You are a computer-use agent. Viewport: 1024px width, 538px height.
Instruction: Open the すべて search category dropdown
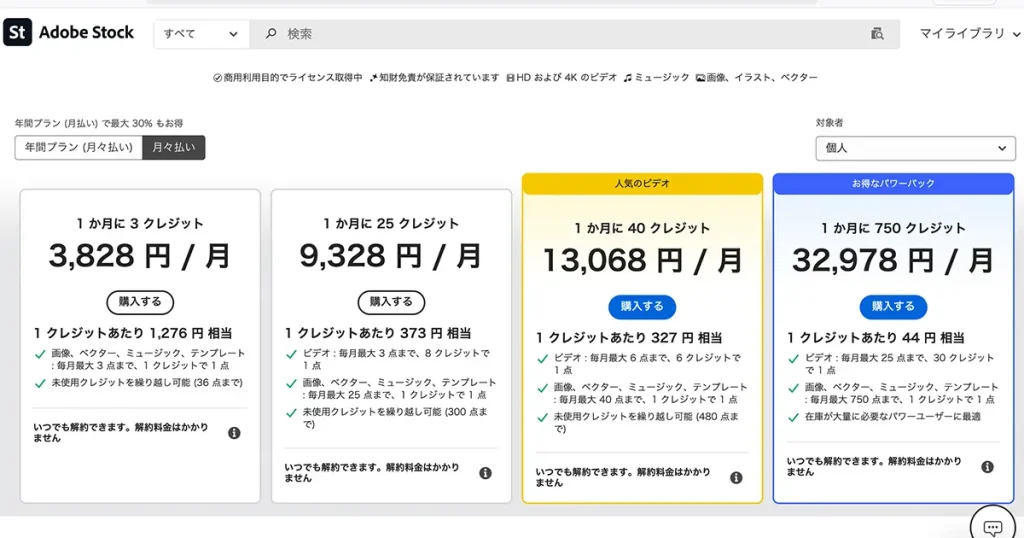coord(201,33)
